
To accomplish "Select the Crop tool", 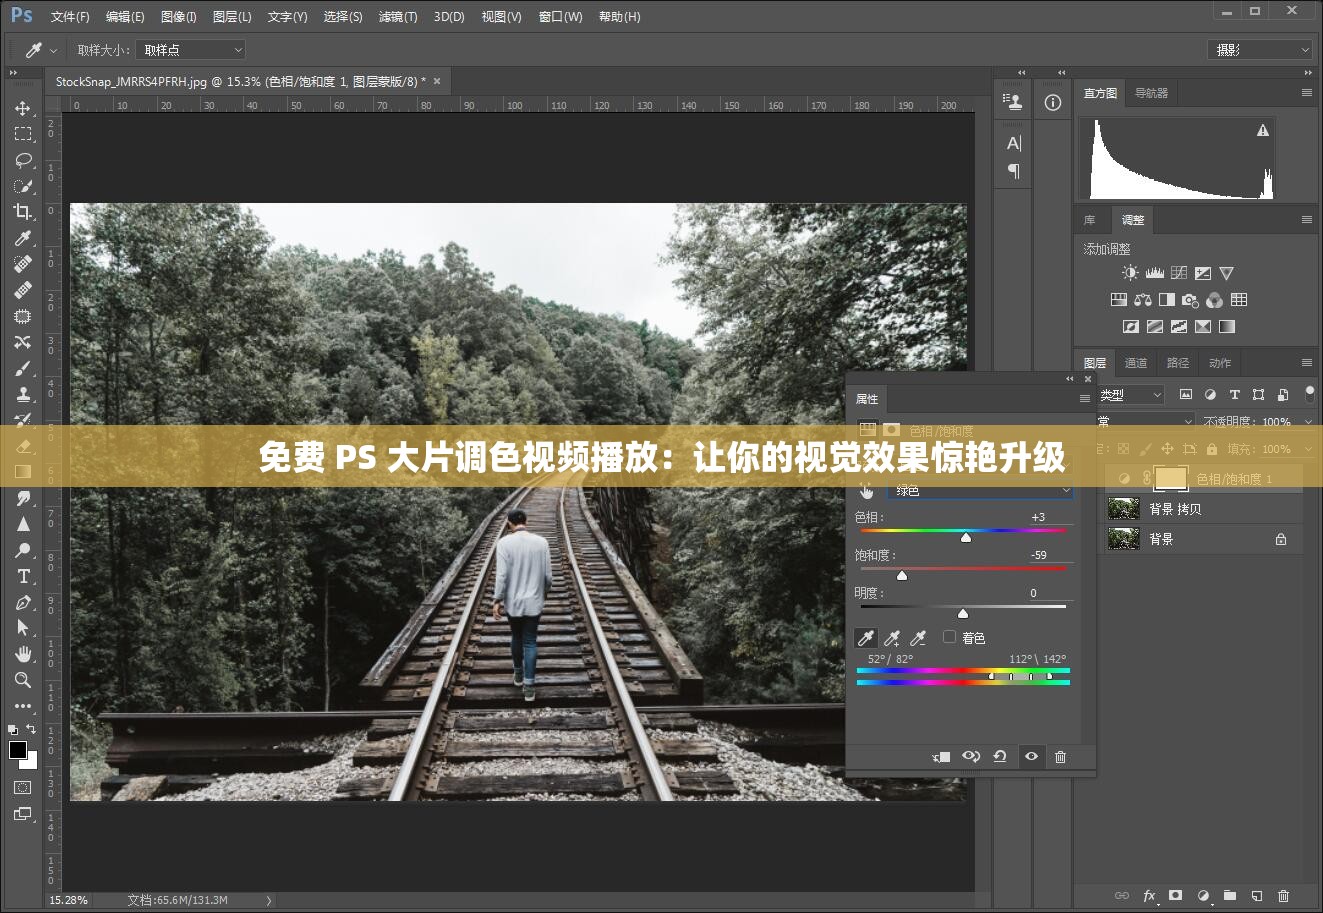I will point(22,212).
